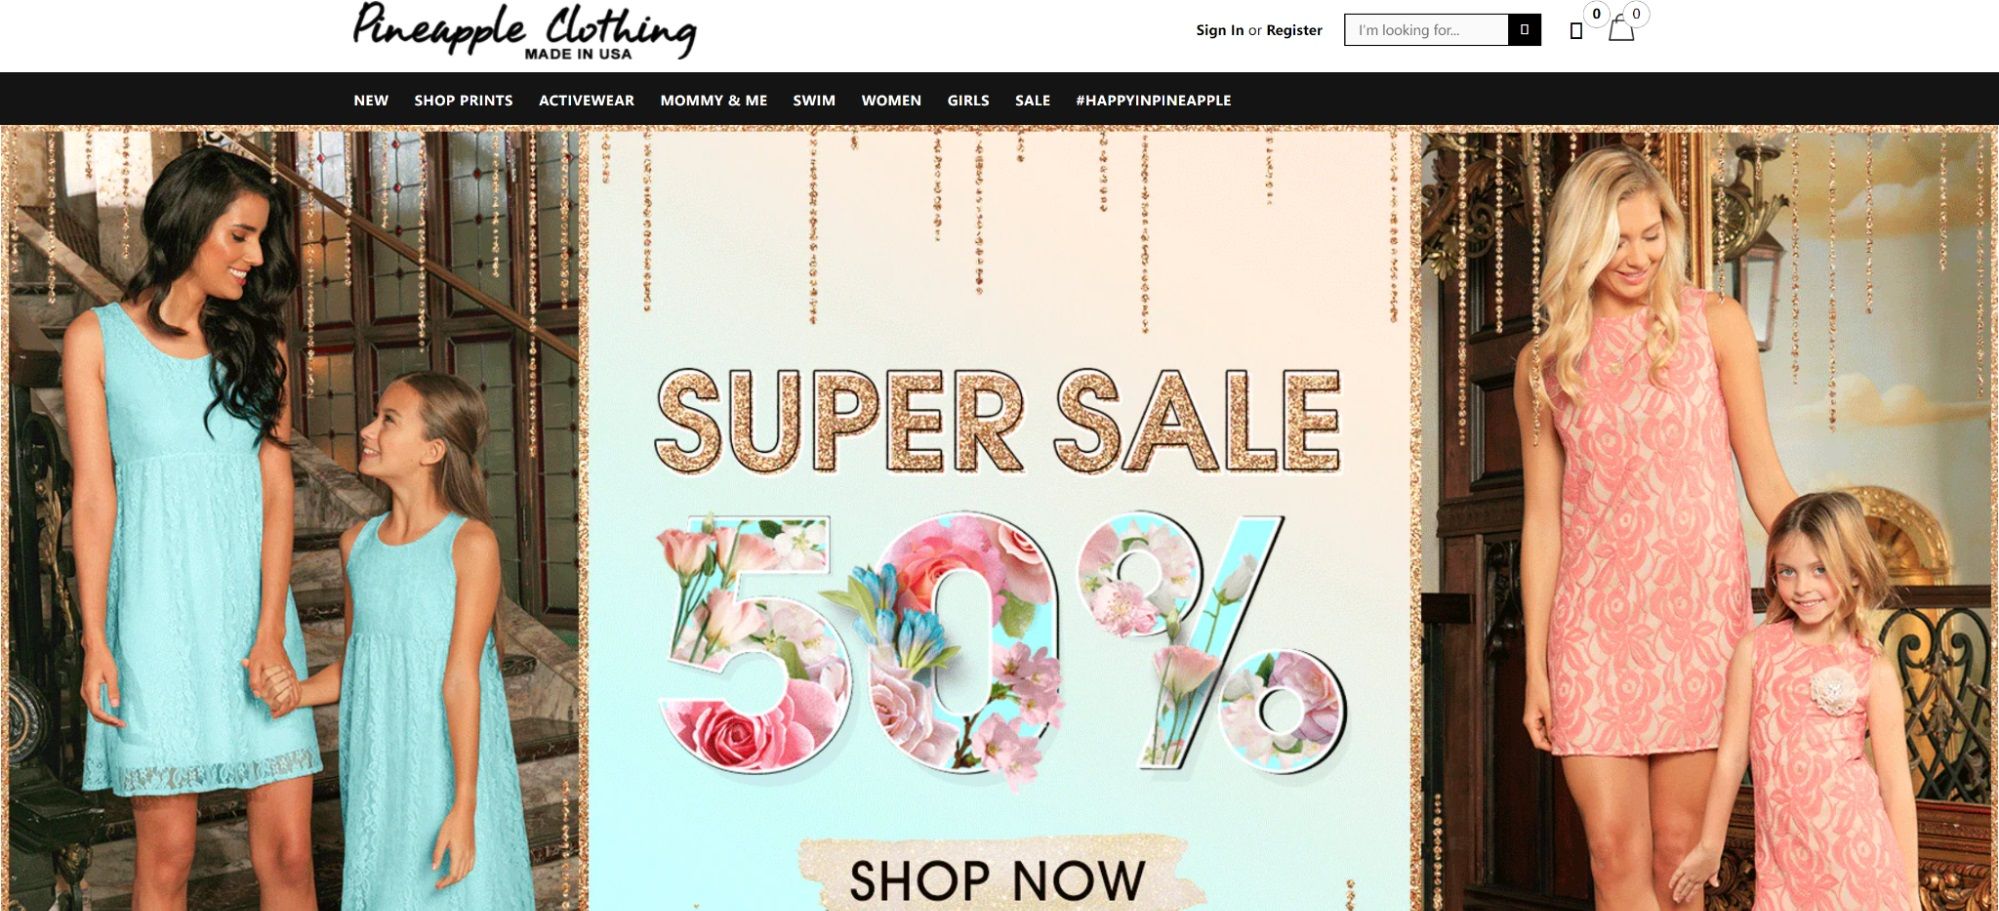Open the wishlist icon beside the cart
This screenshot has height=911, width=1999.
[1576, 31]
